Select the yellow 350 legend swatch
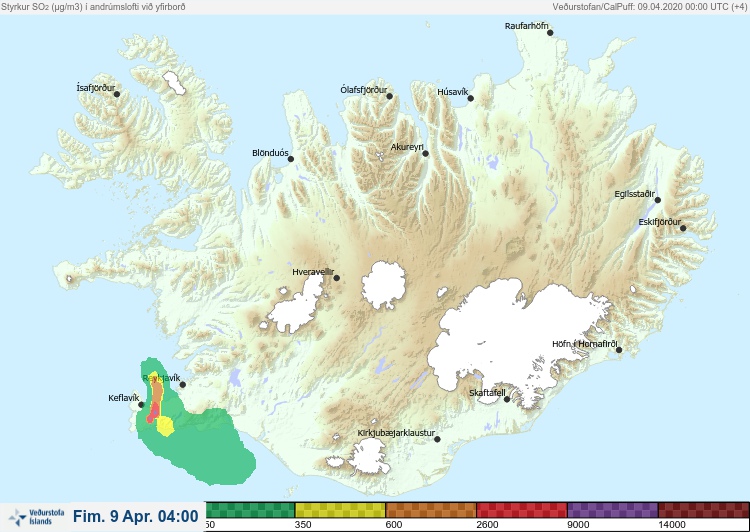Image resolution: width=750 pixels, height=532 pixels. [340, 510]
